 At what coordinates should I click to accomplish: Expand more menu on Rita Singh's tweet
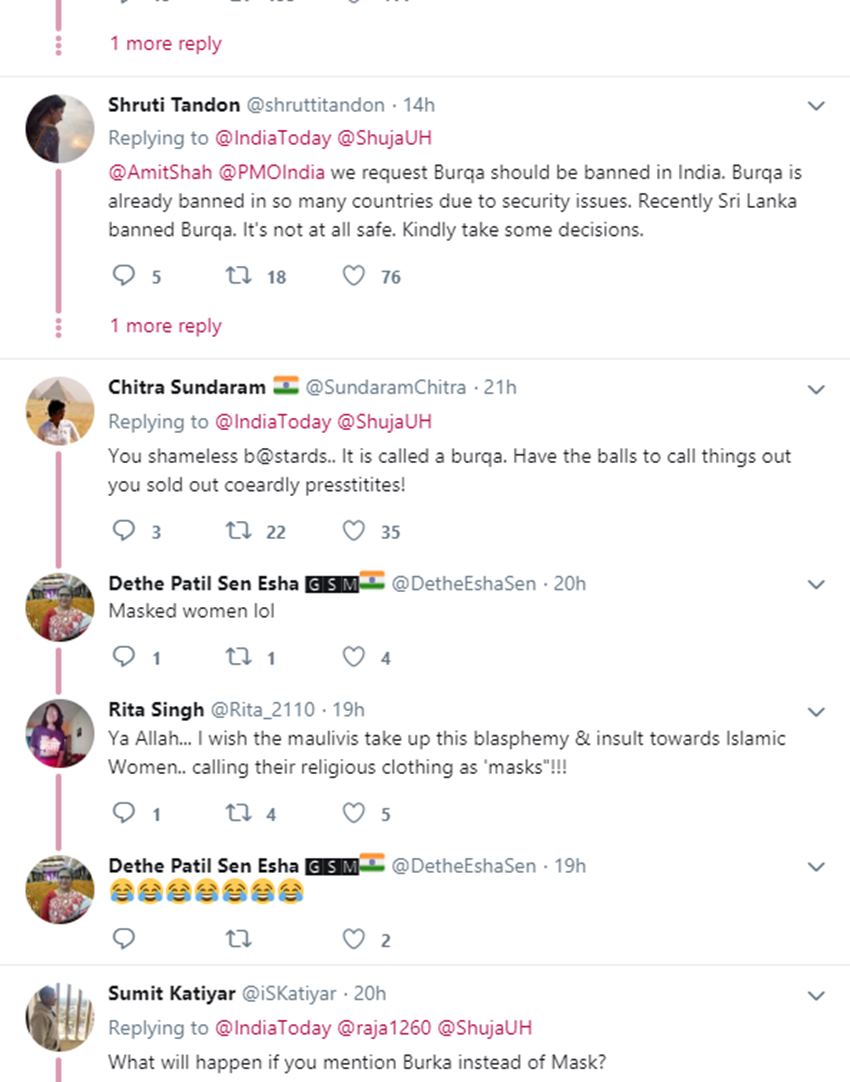click(816, 712)
